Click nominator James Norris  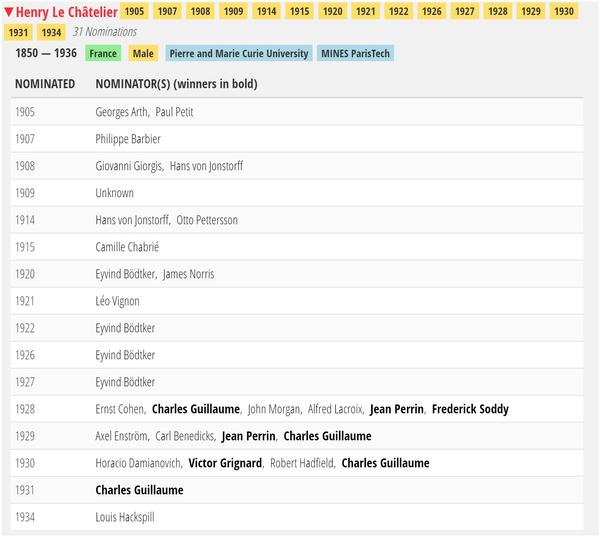point(188,274)
